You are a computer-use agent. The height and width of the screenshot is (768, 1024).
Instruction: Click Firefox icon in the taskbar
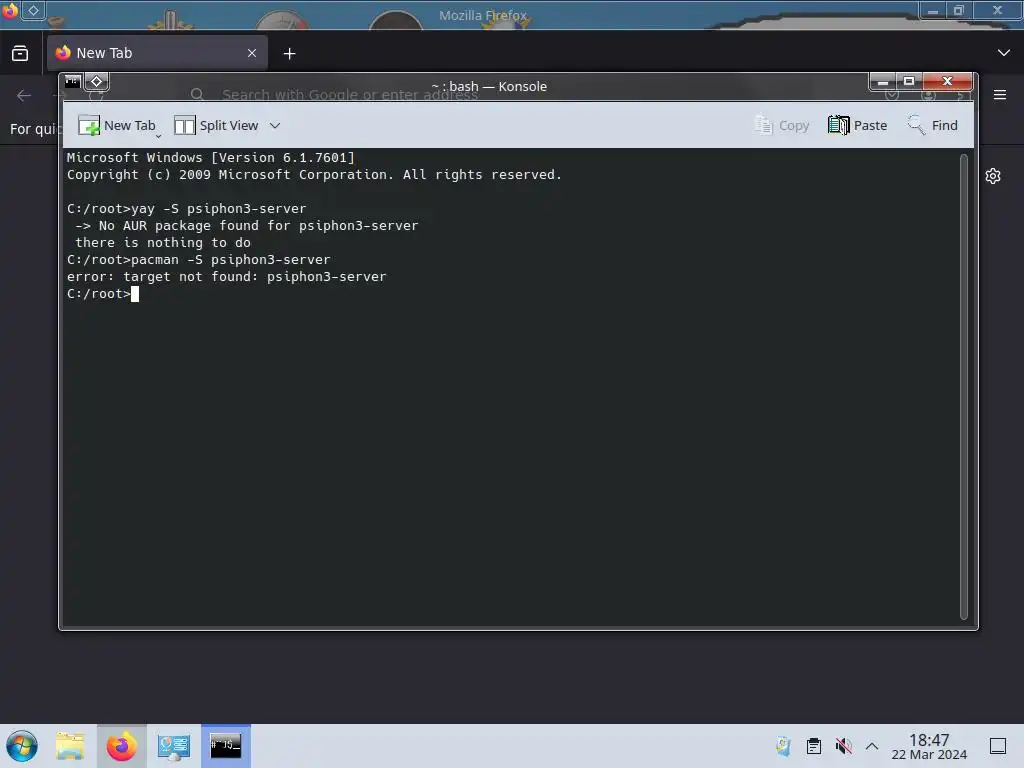click(x=121, y=746)
